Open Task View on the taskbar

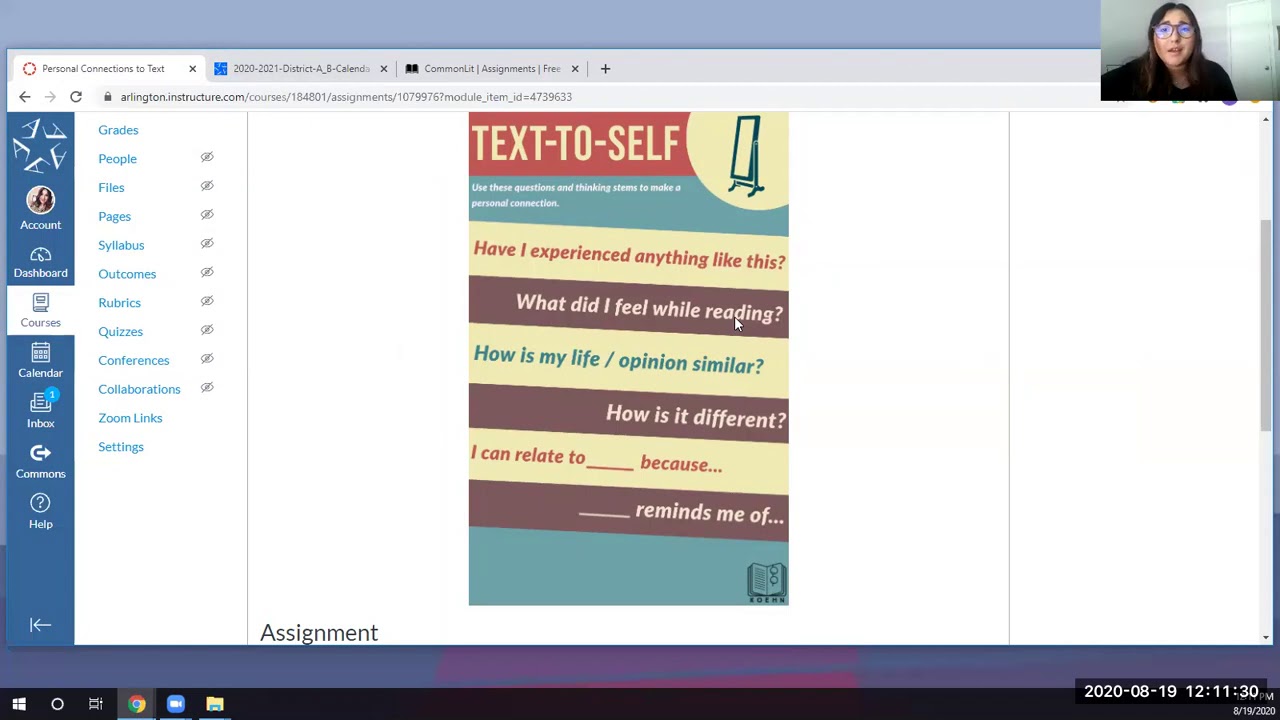point(96,704)
